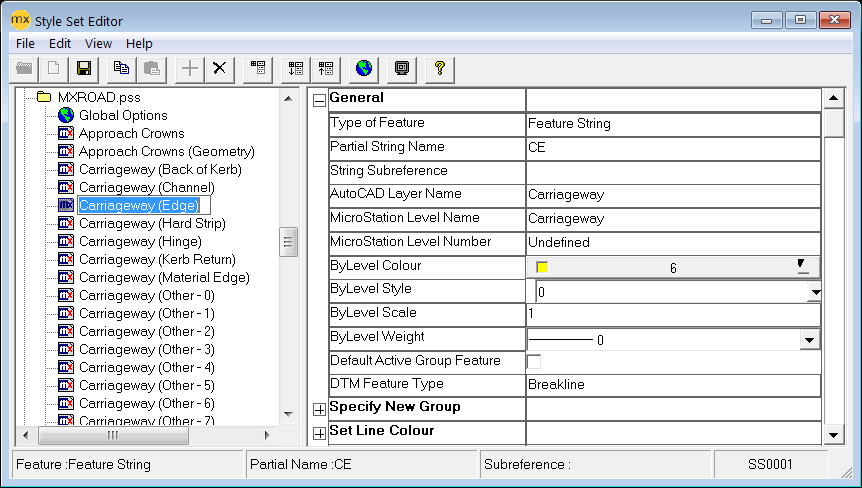The width and height of the screenshot is (862, 488).
Task: Click the move up toolbar icon
Action: 326,69
